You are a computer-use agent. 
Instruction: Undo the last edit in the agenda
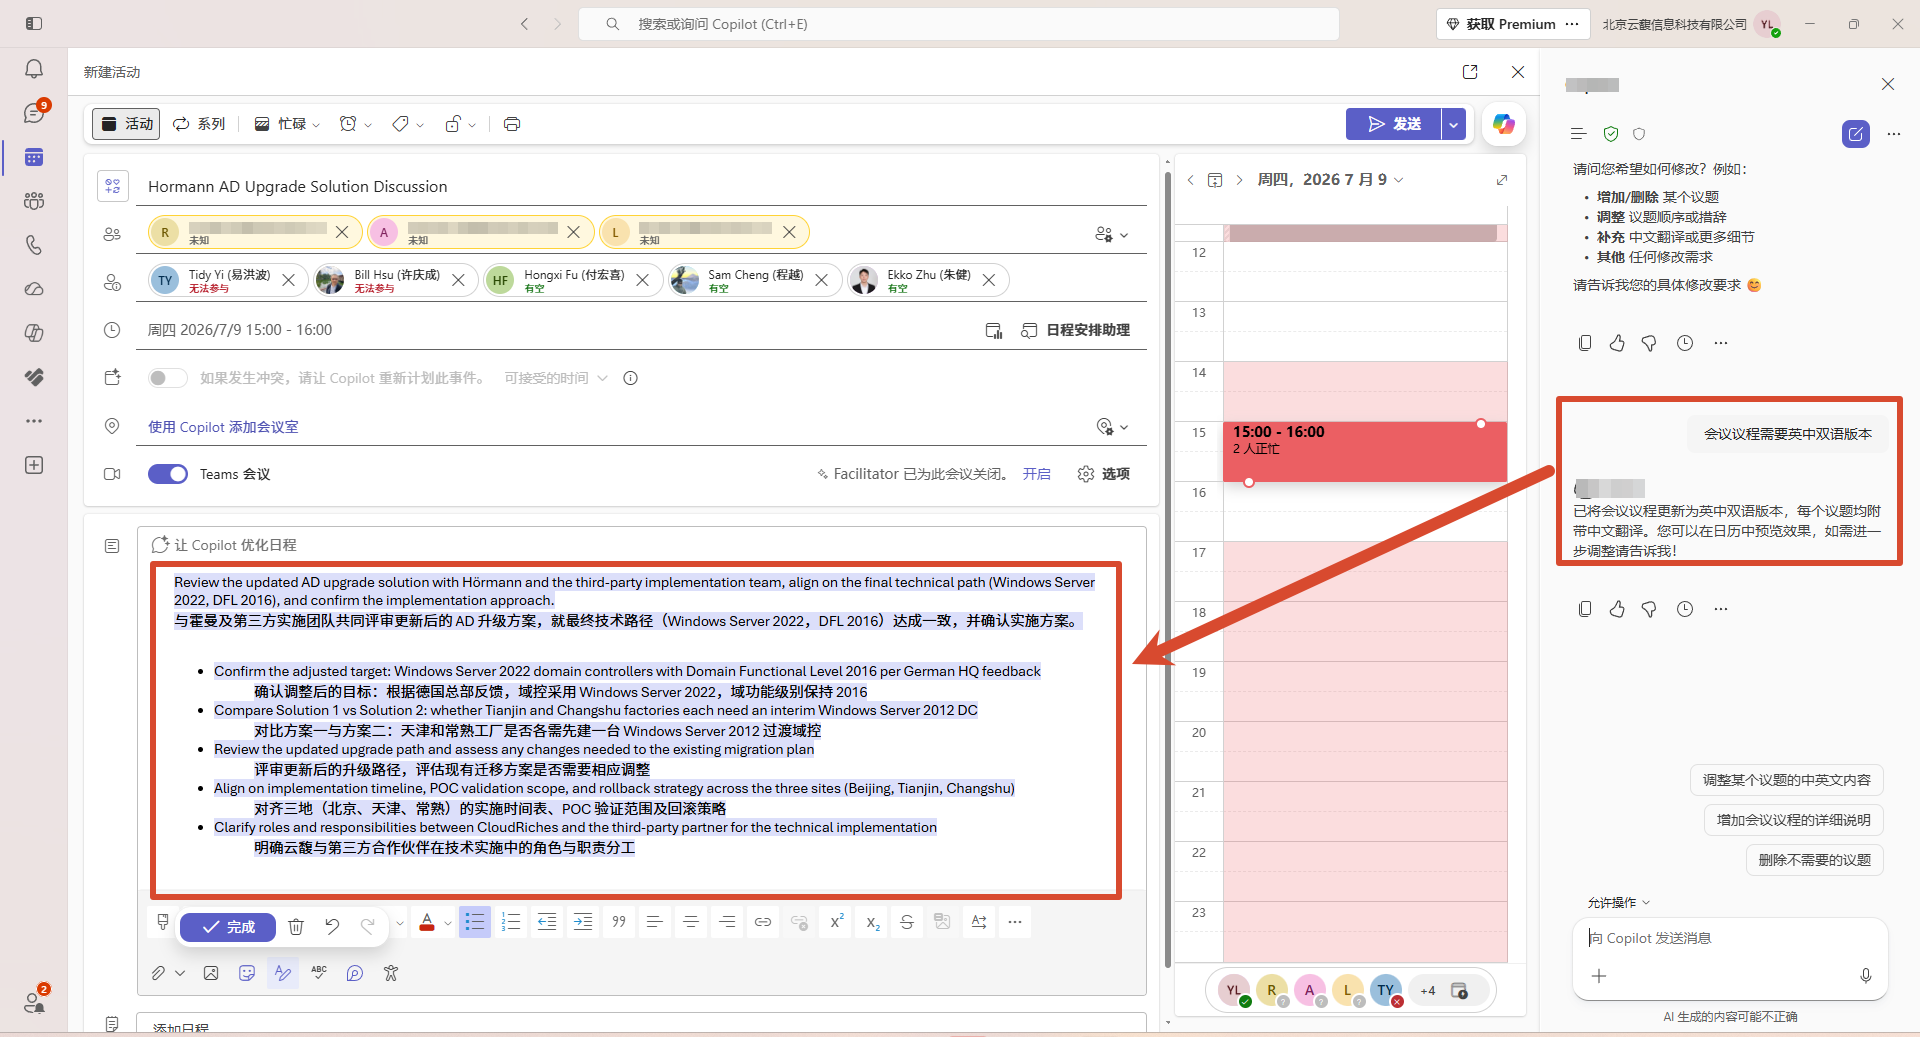(332, 927)
